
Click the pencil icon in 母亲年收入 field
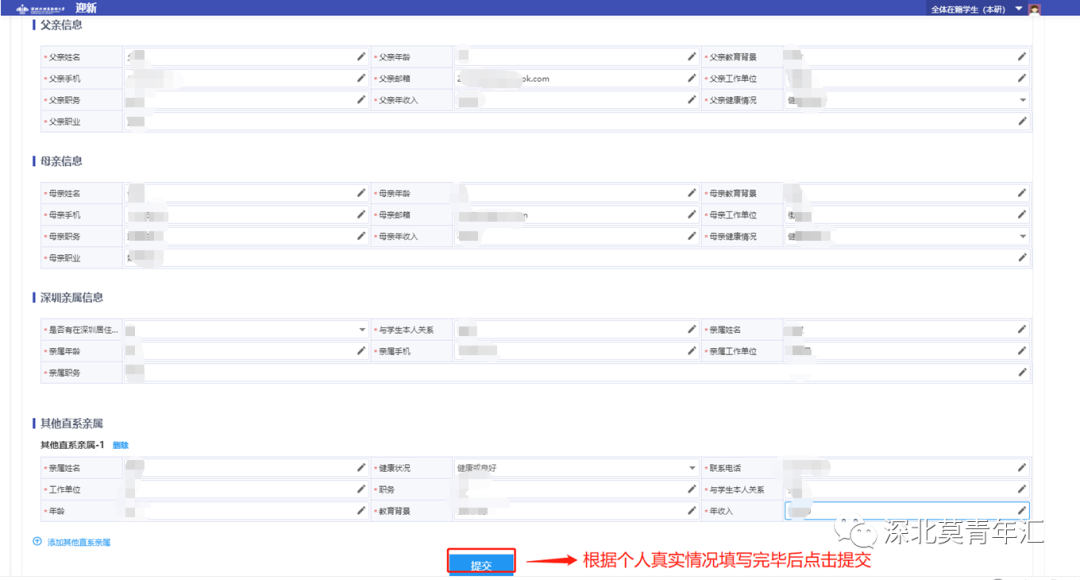tap(691, 237)
